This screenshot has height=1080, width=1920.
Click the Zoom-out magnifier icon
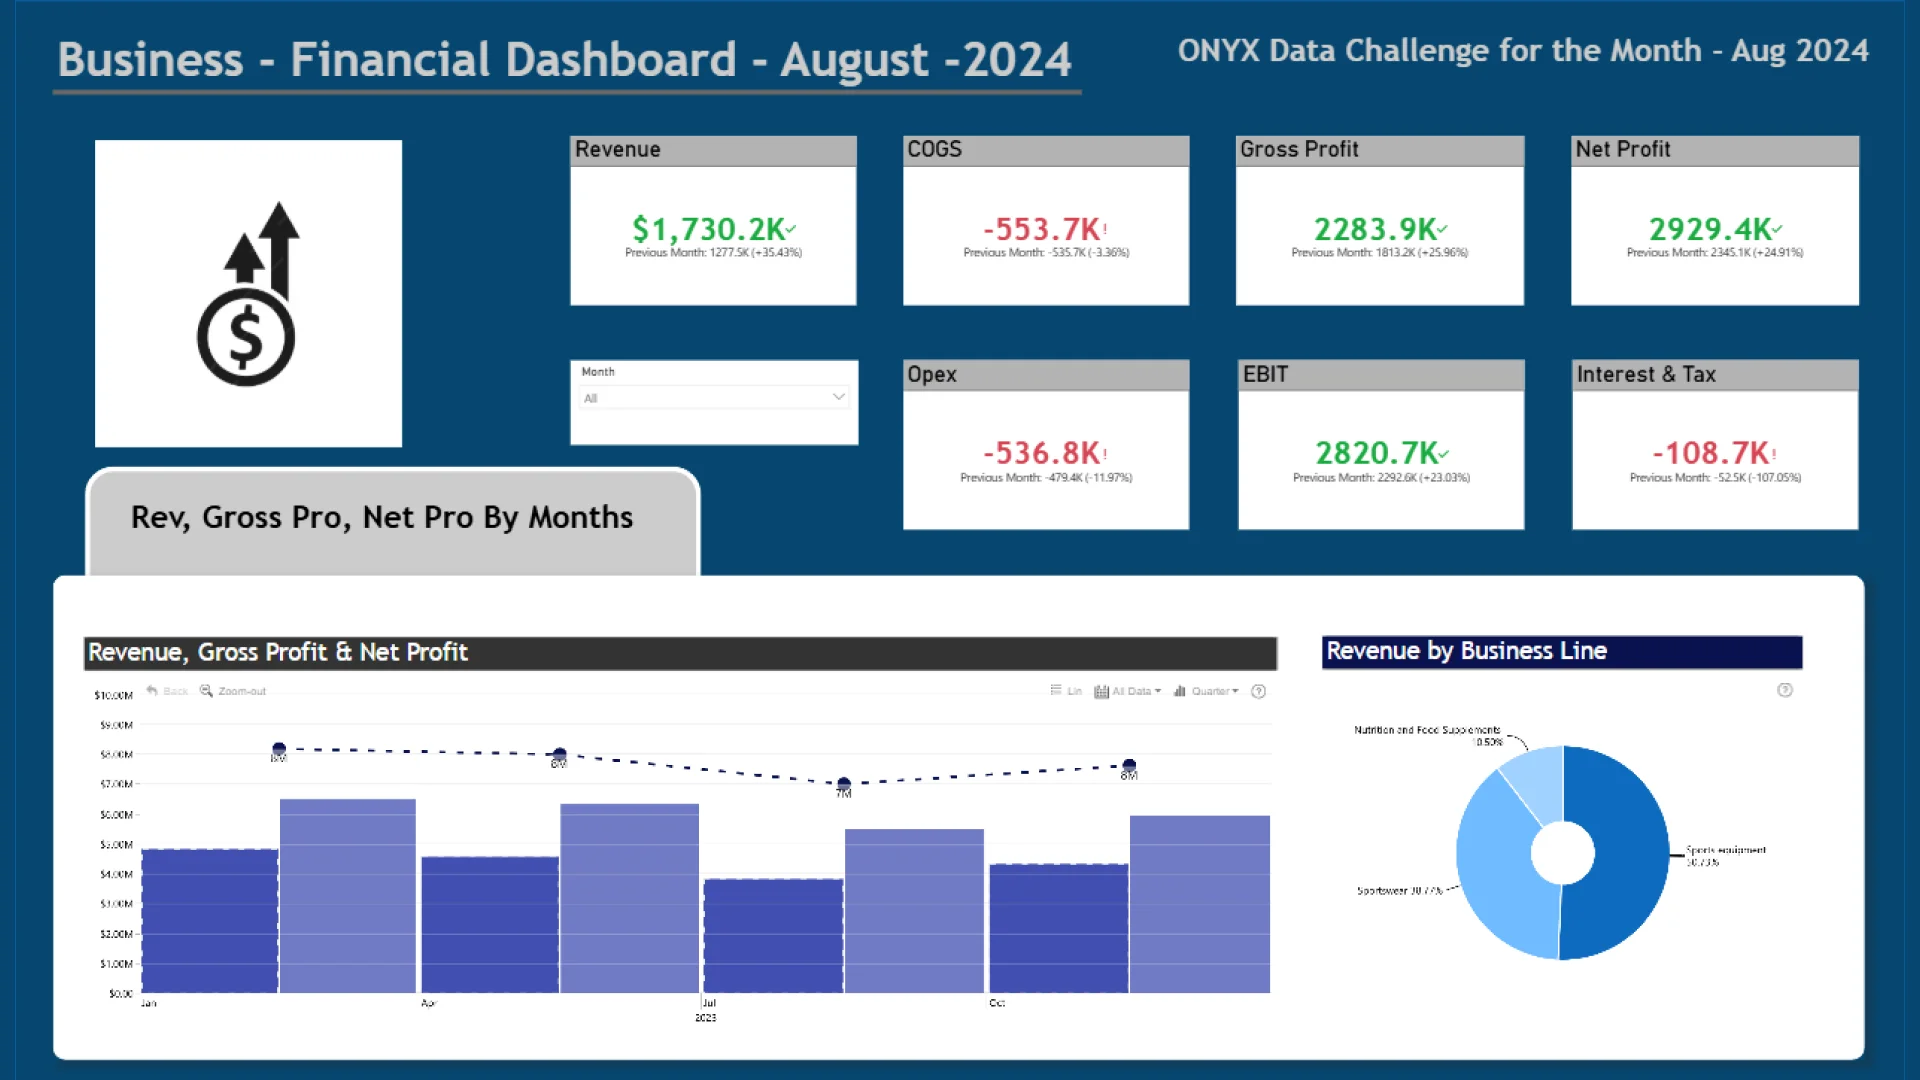[x=206, y=690]
